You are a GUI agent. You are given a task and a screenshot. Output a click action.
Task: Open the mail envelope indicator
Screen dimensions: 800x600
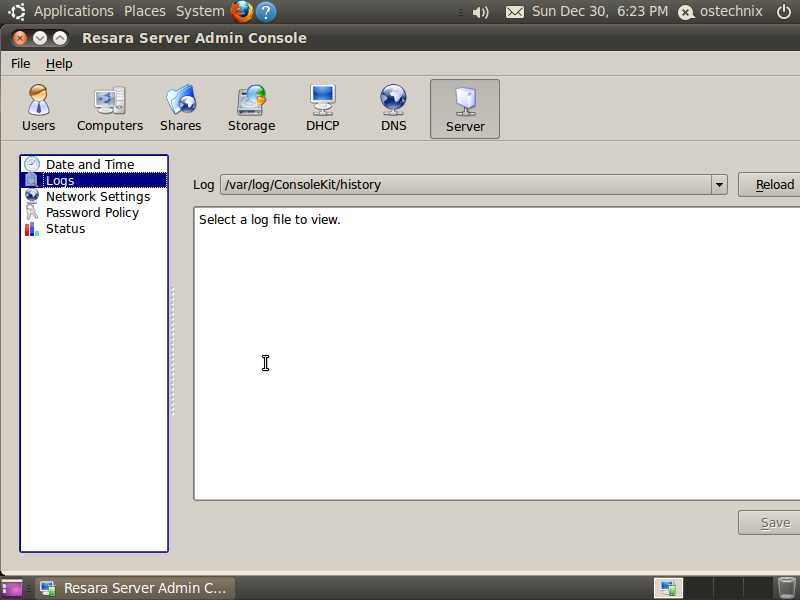click(515, 12)
